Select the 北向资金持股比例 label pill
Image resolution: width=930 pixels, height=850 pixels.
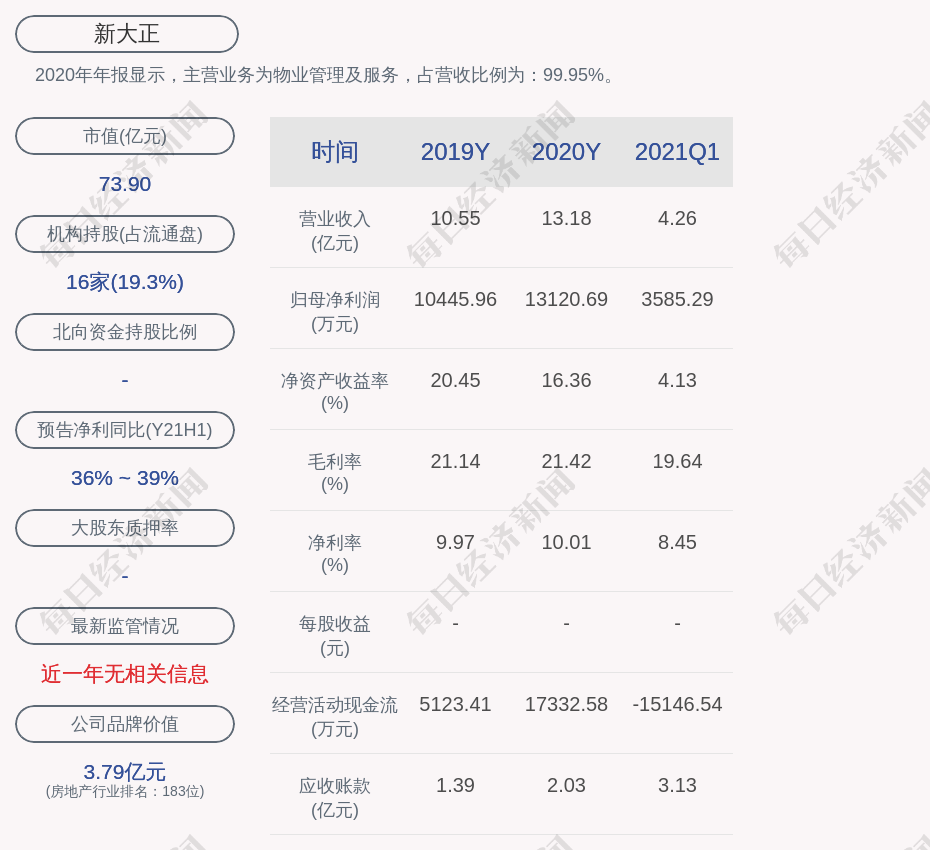[x=125, y=332]
